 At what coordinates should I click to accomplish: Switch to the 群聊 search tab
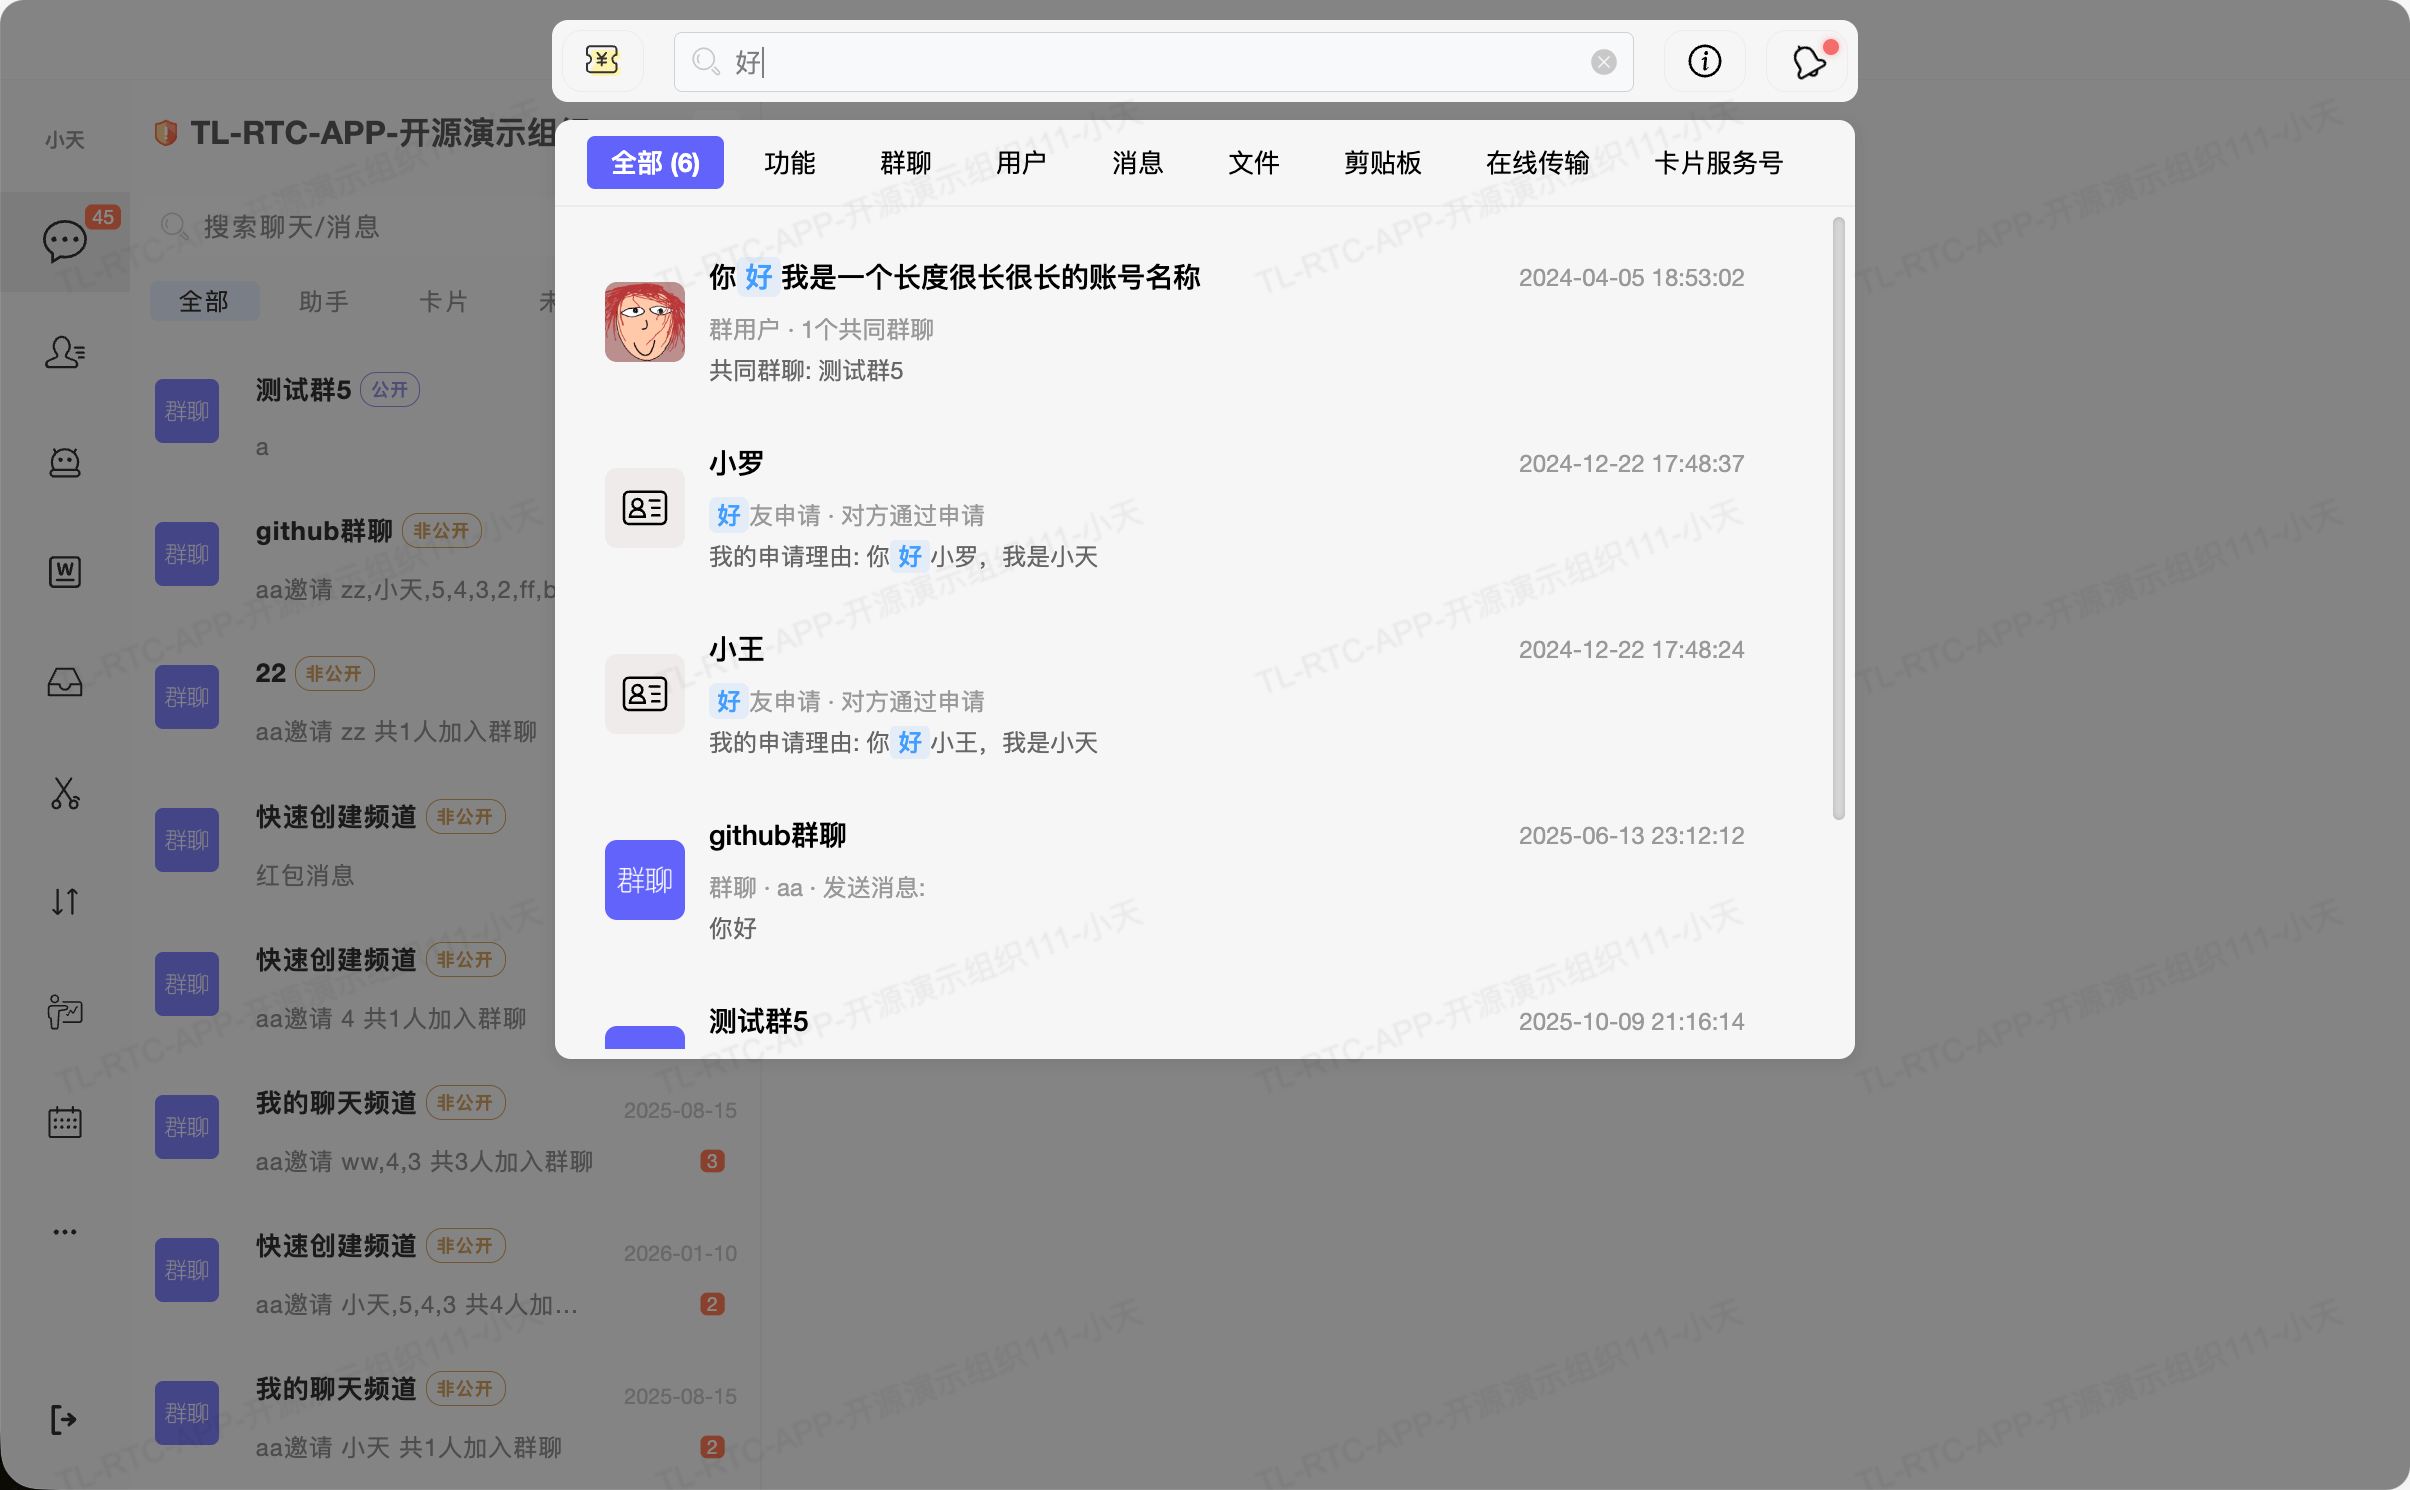click(x=905, y=163)
